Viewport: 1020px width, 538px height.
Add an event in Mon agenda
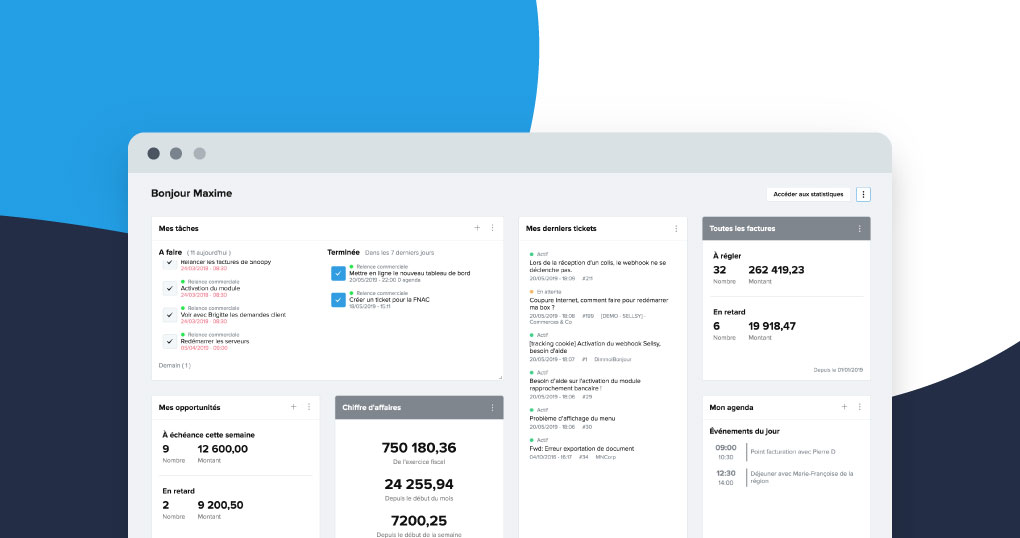coord(844,407)
